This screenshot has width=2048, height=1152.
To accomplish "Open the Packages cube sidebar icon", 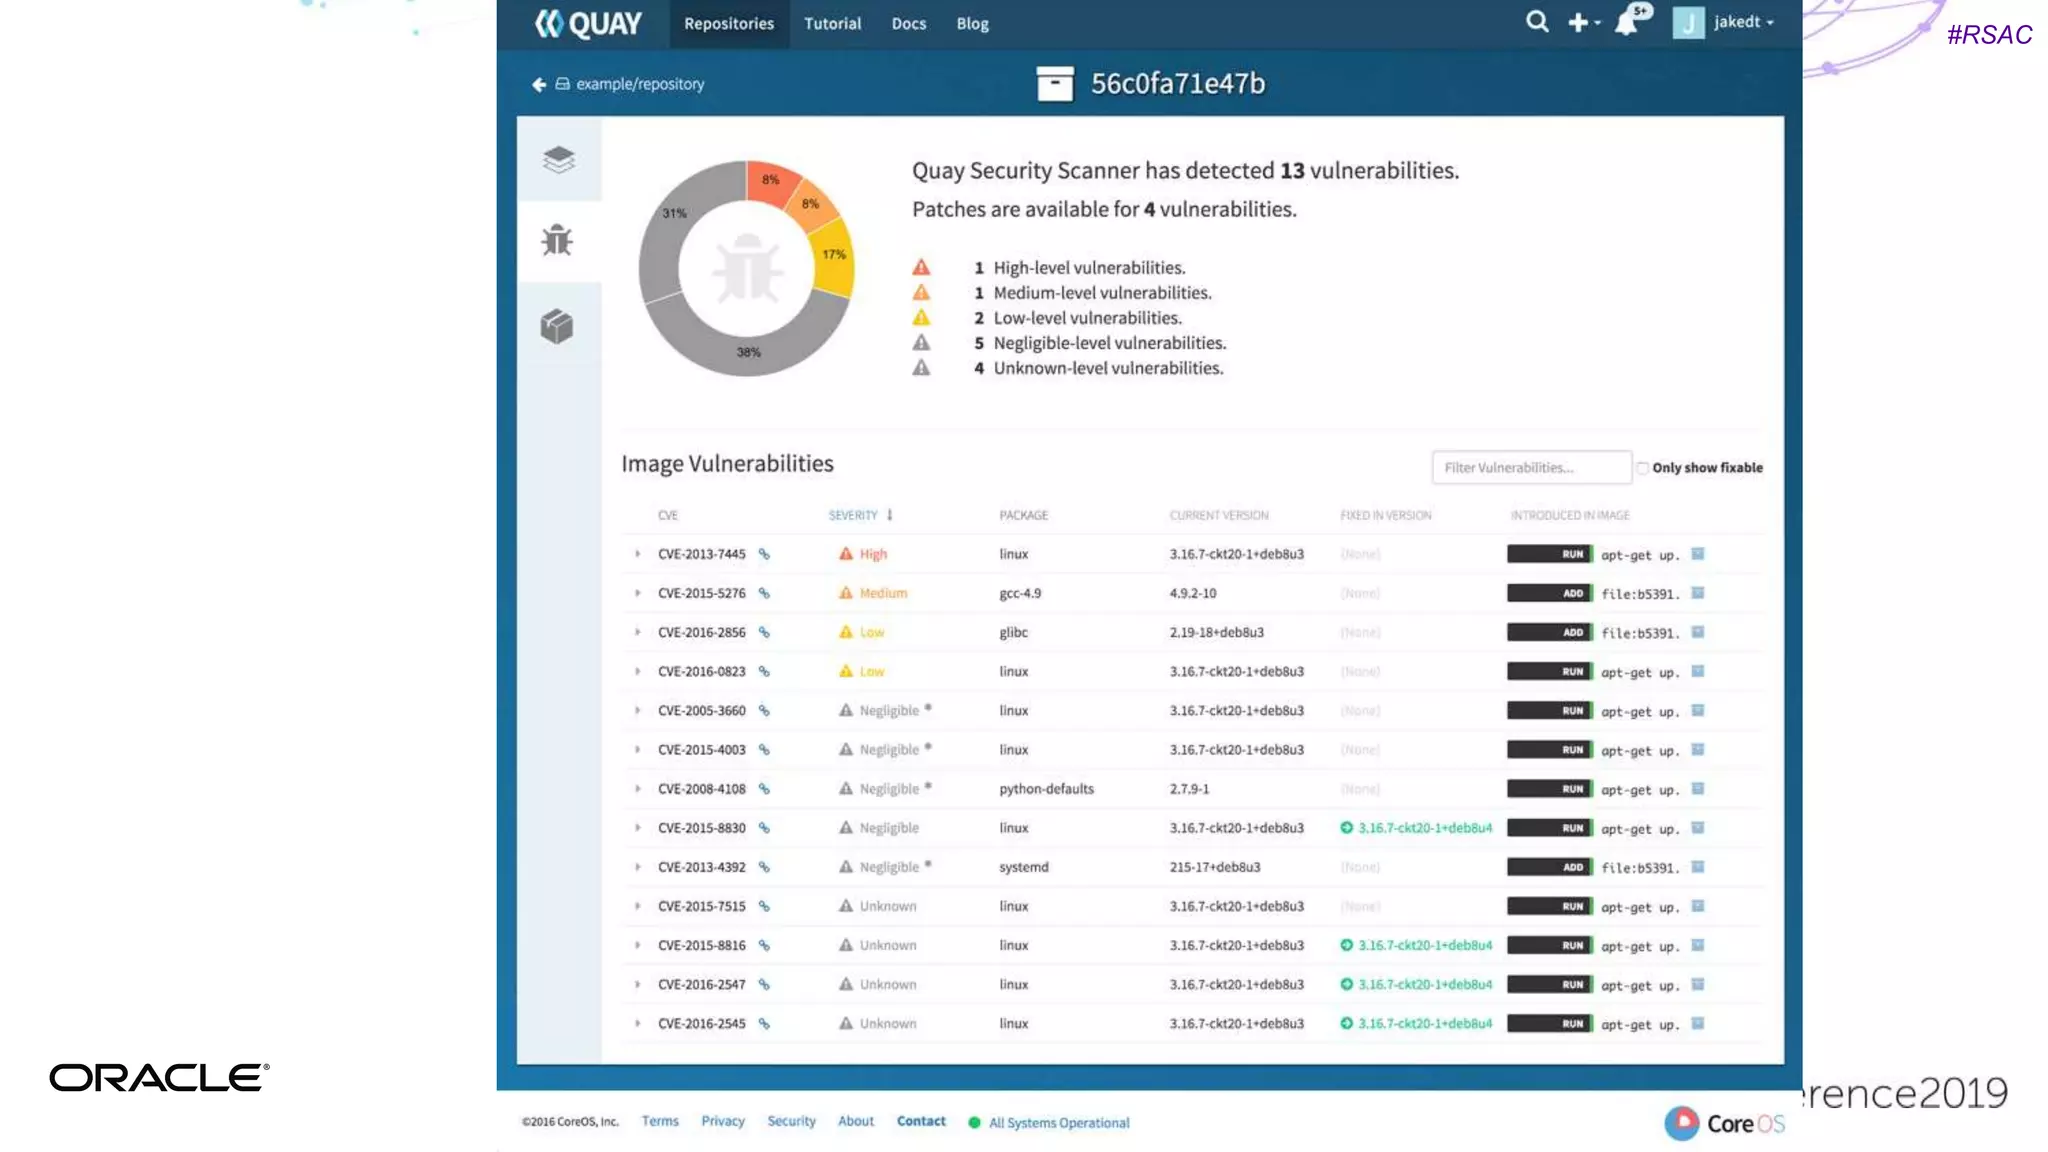I will 557,326.
